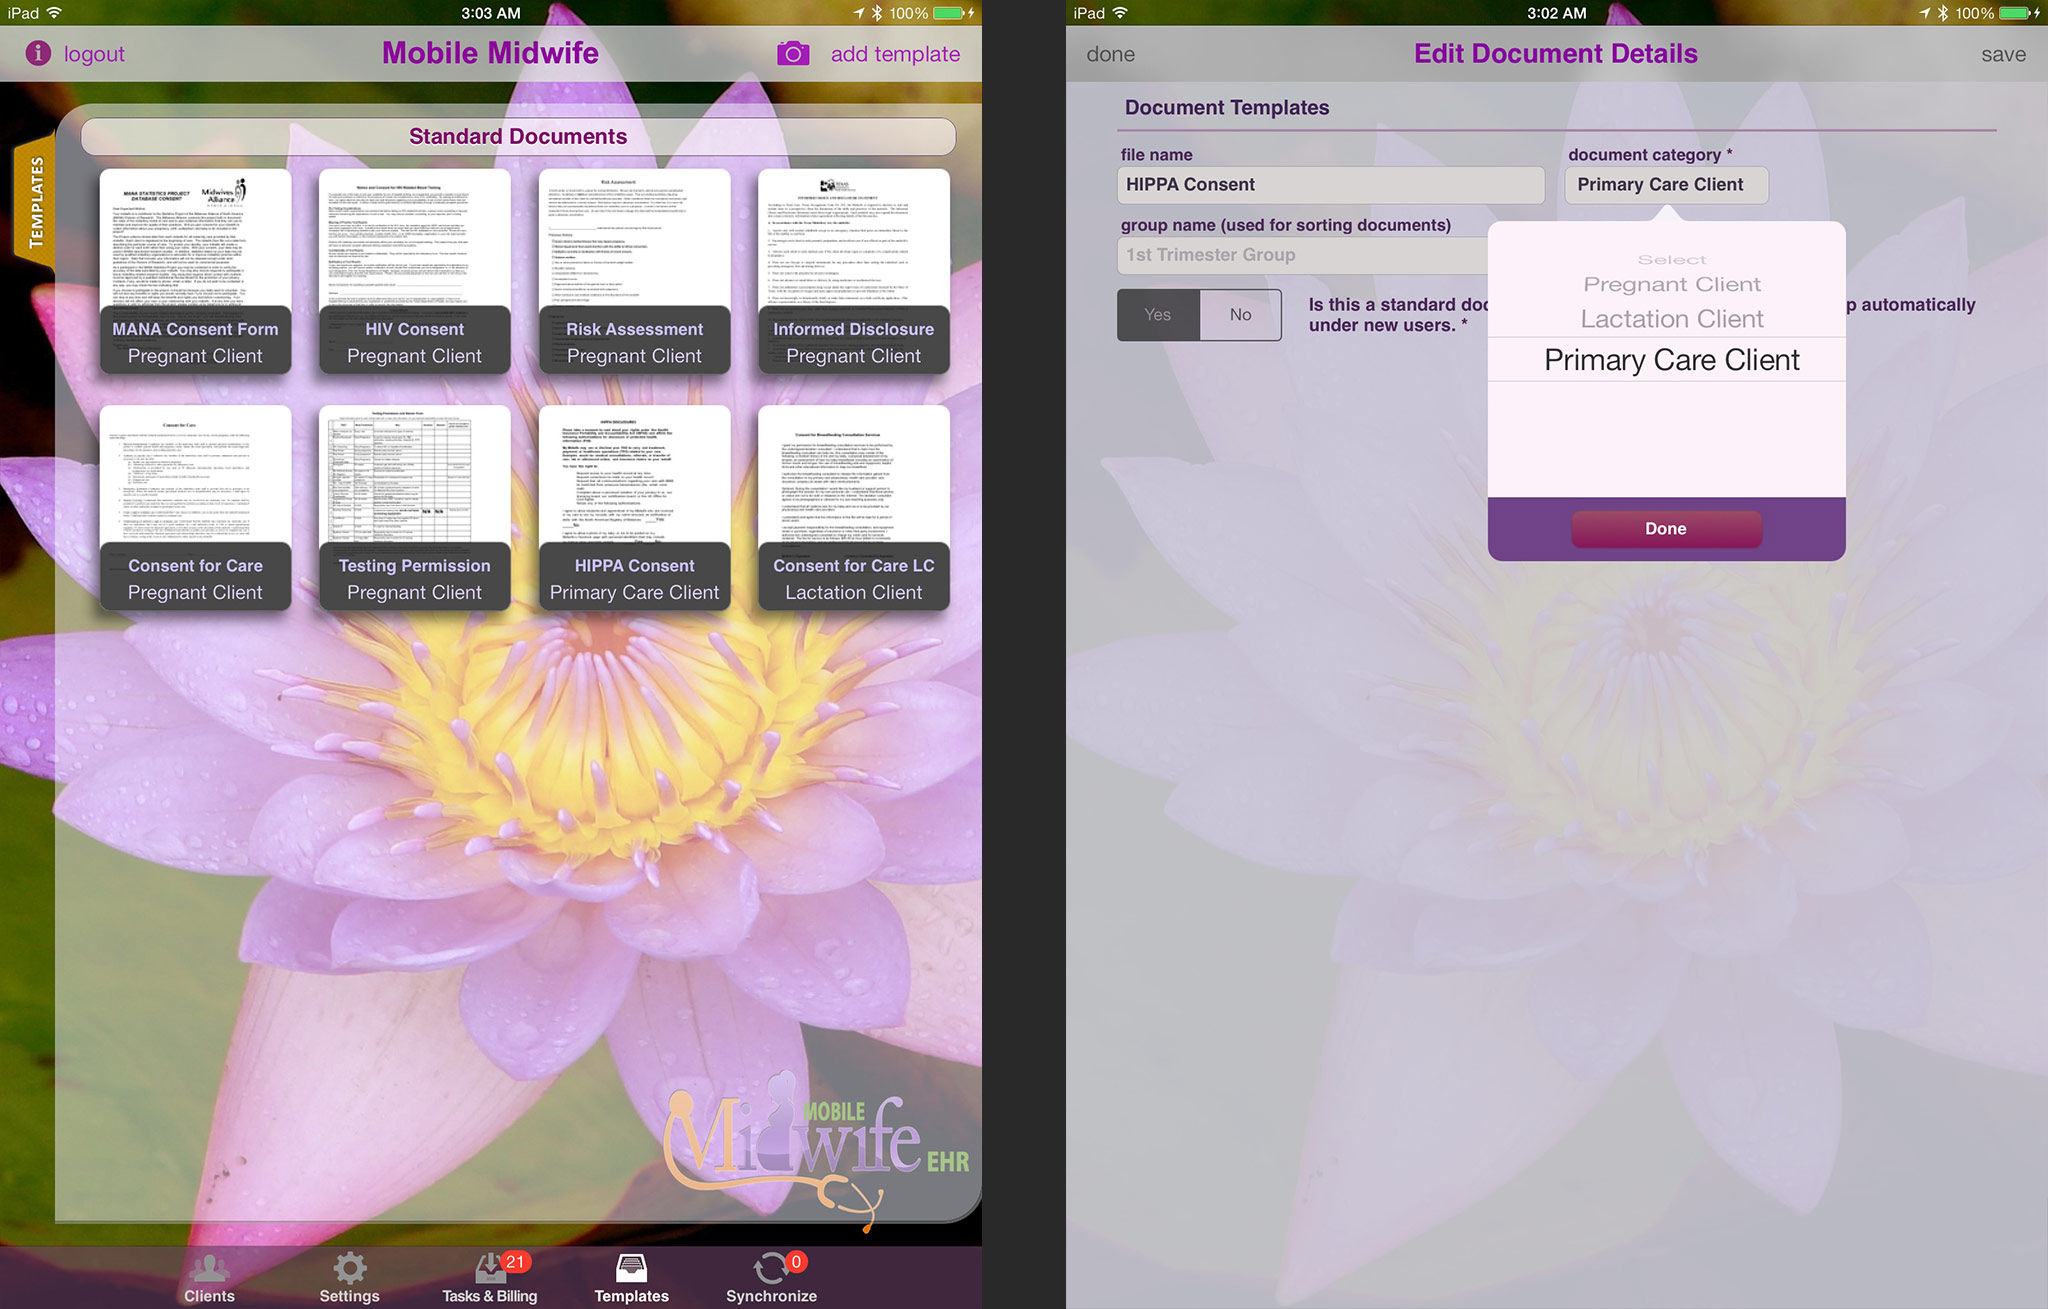This screenshot has height=1309, width=2048.
Task: Click the file name field HIPPA Consent
Action: click(x=1330, y=185)
